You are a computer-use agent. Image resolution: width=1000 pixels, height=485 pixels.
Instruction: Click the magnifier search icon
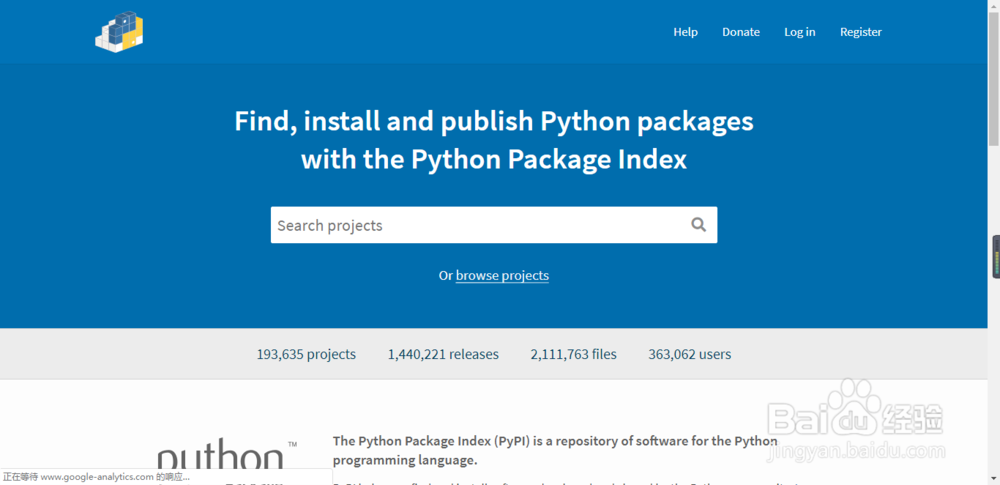(x=698, y=225)
